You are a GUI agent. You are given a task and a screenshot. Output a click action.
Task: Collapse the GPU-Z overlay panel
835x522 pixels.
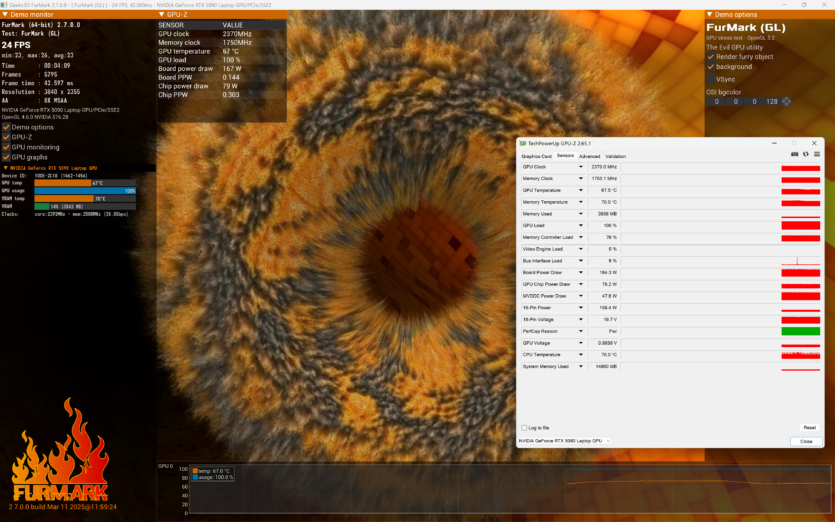(x=161, y=14)
